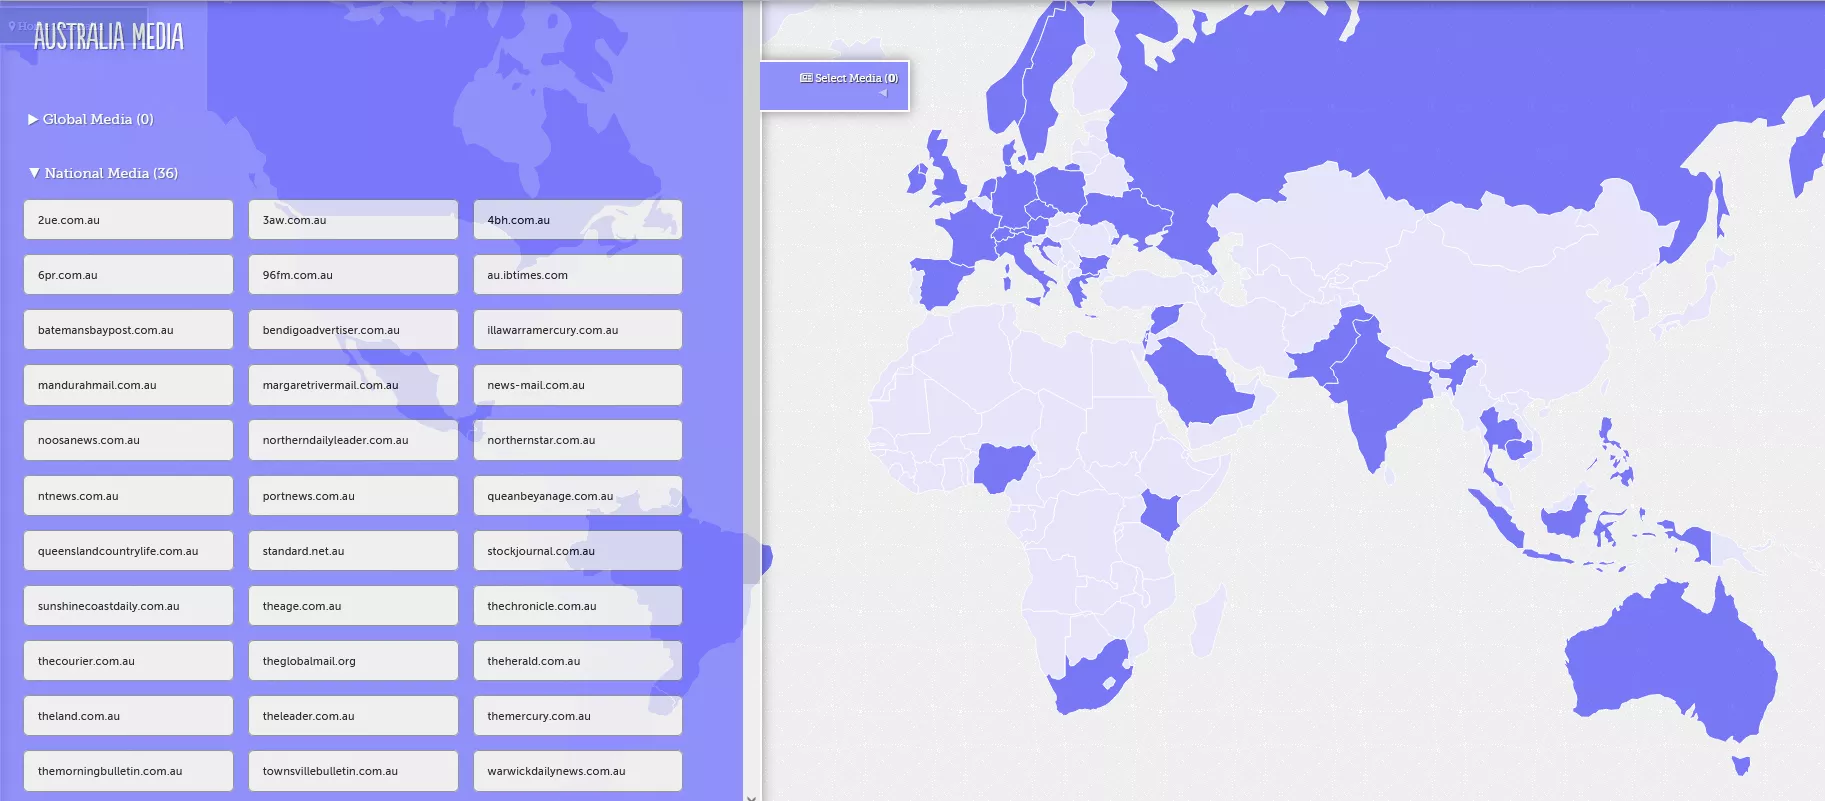Expand the Global Media (0) section
The image size is (1825, 801).
point(90,119)
